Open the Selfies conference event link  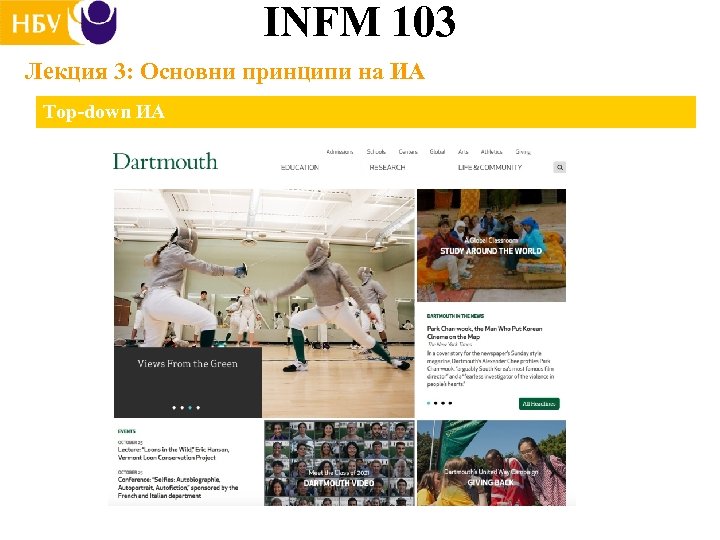pos(178,488)
